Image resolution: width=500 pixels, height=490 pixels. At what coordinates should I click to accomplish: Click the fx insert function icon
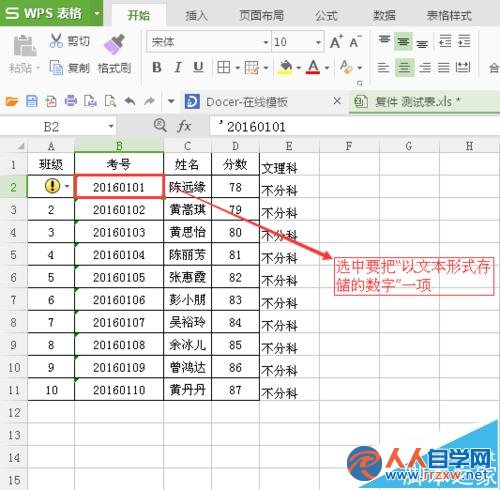[184, 126]
